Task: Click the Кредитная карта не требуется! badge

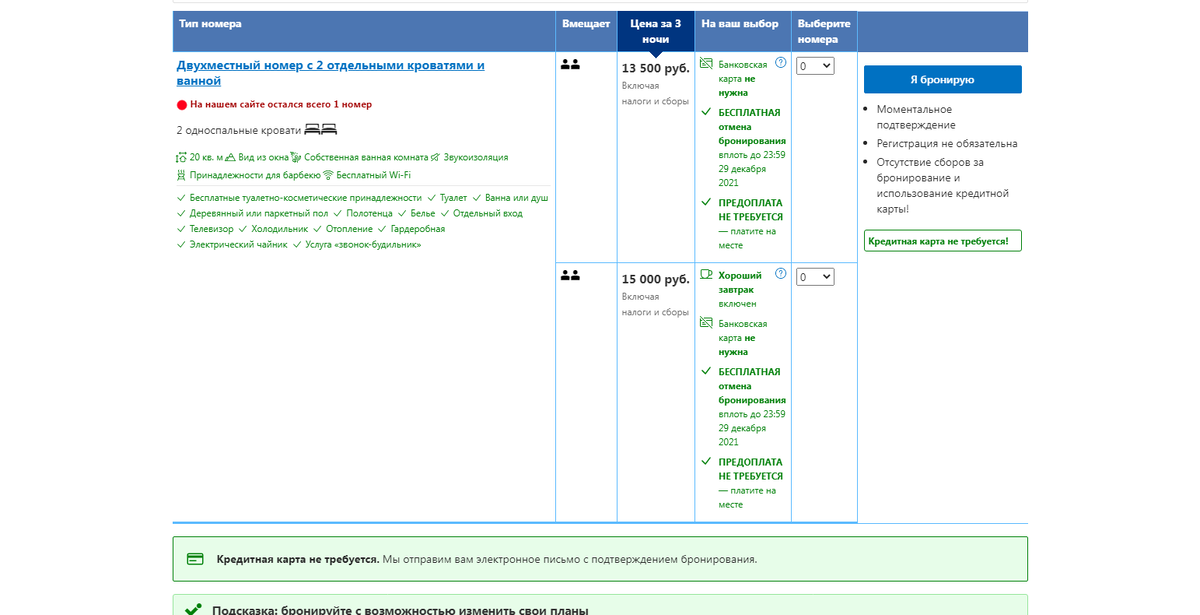Action: coord(942,241)
